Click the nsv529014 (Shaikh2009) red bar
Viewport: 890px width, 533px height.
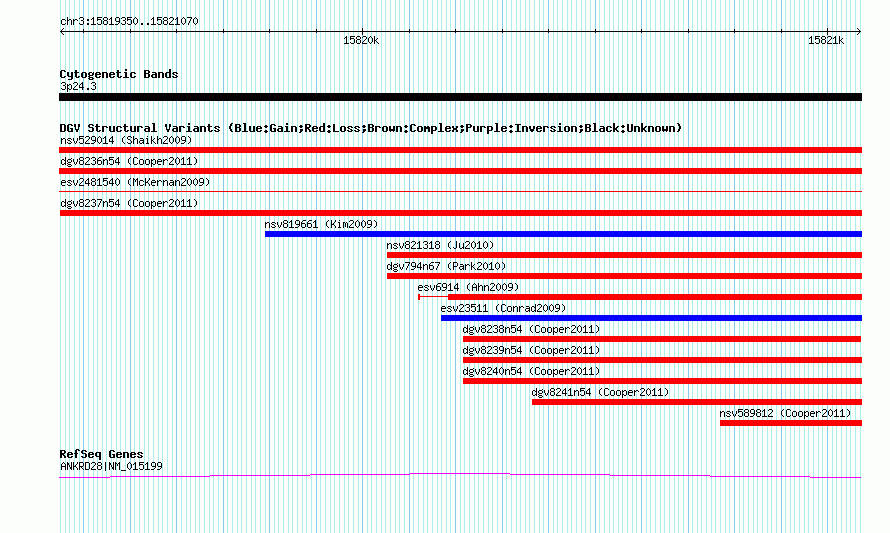point(460,150)
